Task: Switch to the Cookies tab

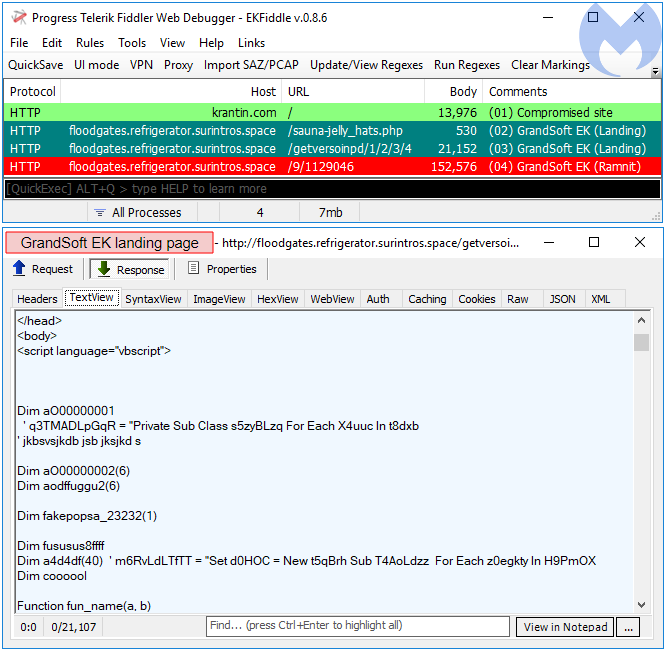Action: [477, 299]
